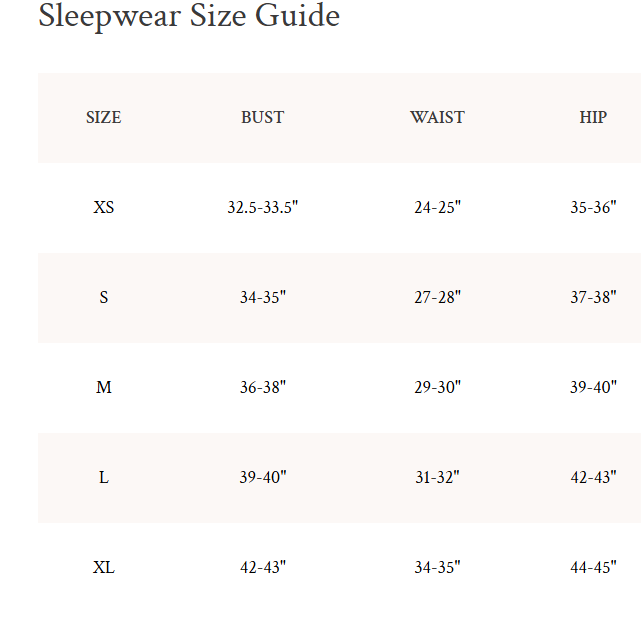This screenshot has width=641, height=617.
Task: Select the XS size row label
Action: tap(103, 208)
